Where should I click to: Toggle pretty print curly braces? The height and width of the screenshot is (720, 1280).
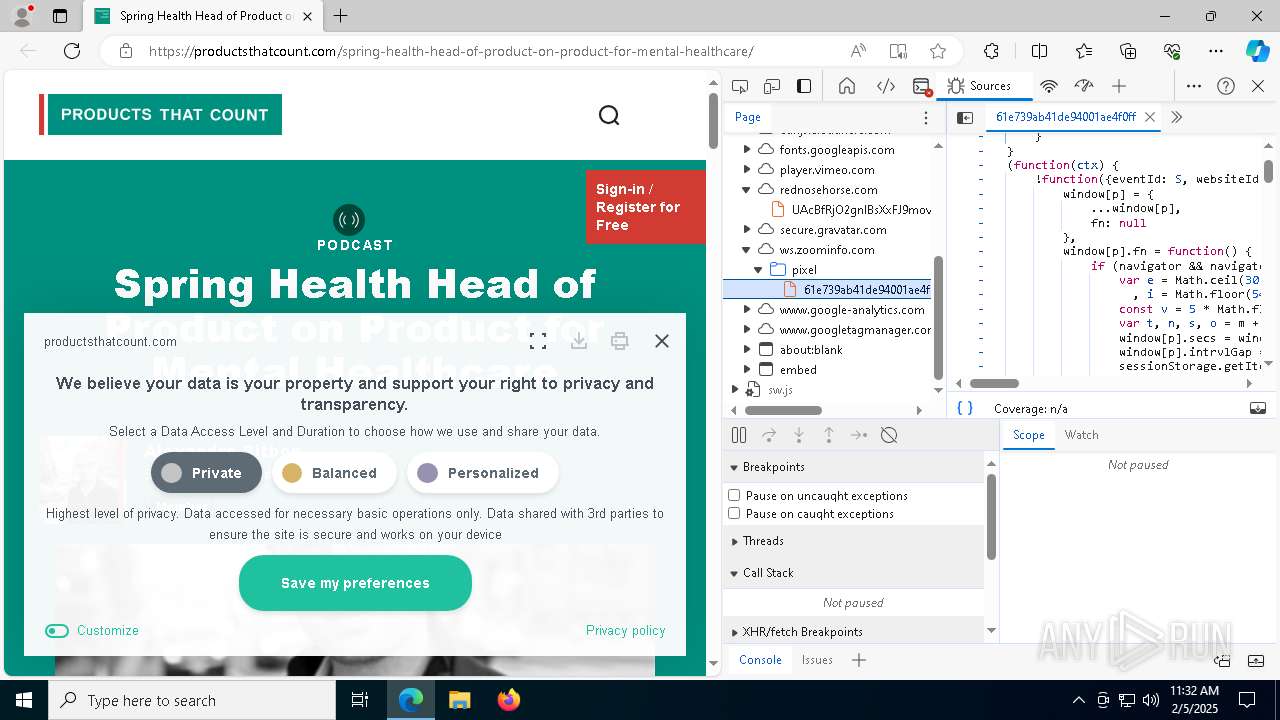(x=965, y=408)
